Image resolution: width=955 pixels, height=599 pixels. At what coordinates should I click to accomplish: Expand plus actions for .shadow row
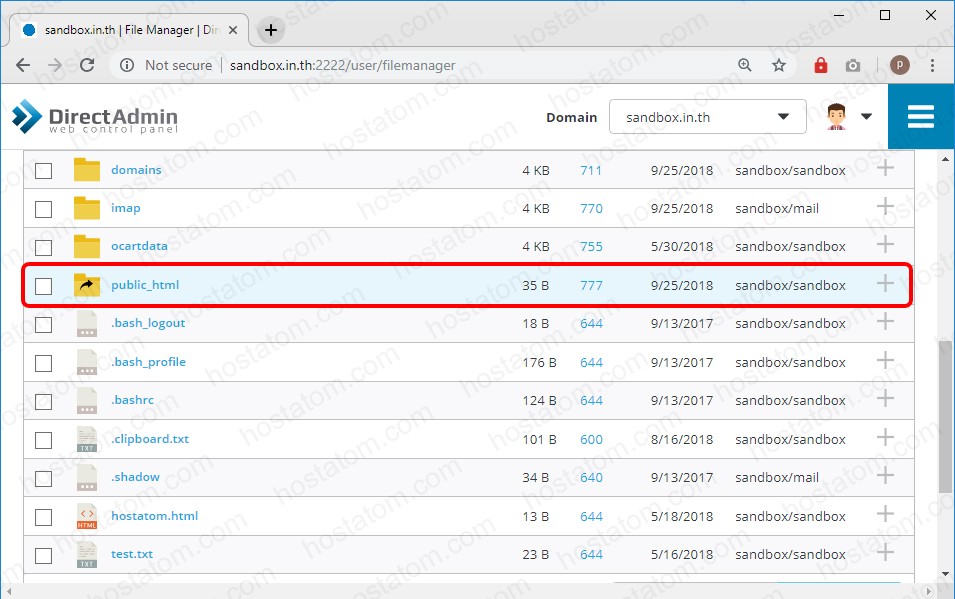pyautogui.click(x=885, y=475)
